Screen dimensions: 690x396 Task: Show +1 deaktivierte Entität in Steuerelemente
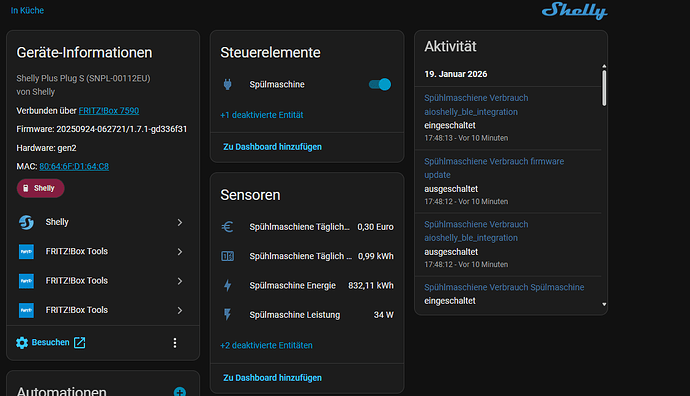[x=262, y=115]
